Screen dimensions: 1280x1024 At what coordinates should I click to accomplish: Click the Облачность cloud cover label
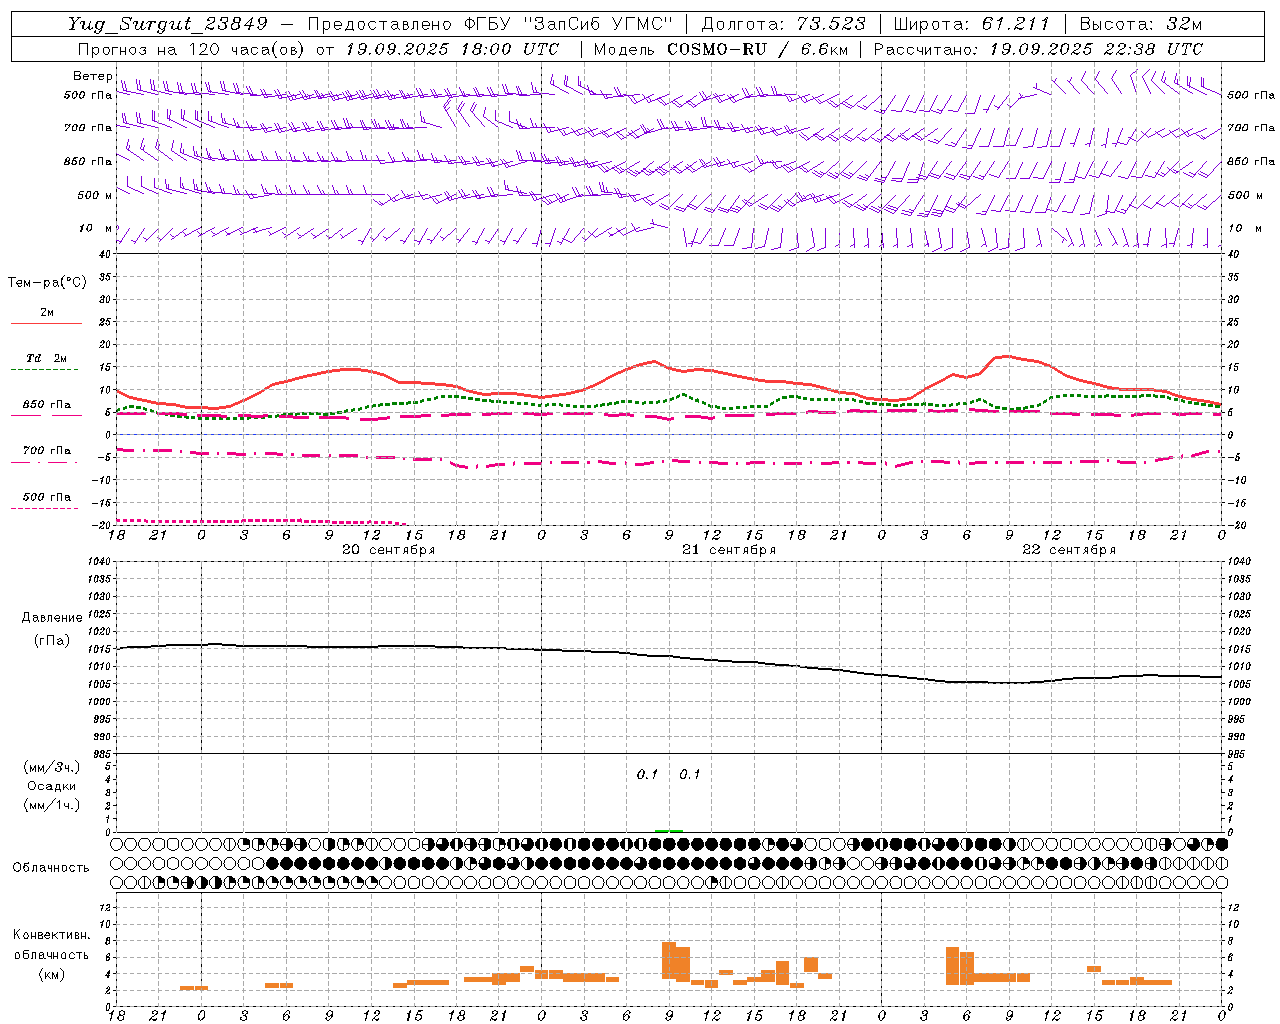51,868
